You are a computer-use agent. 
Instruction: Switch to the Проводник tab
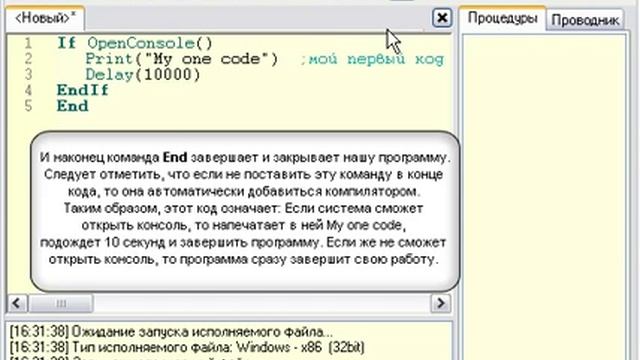click(x=584, y=20)
